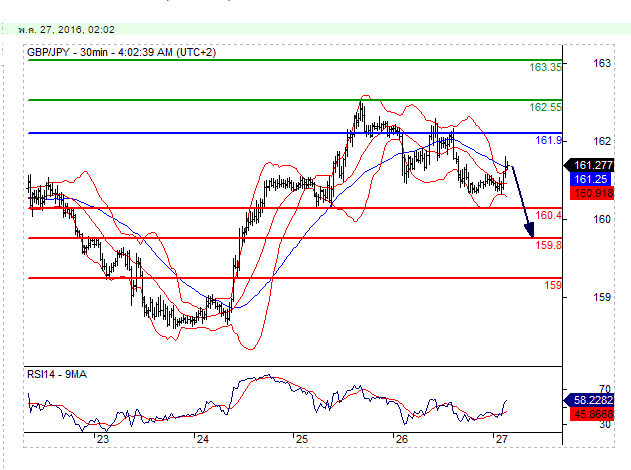Image resolution: width=631 pixels, height=470 pixels.
Task: Select the red 45.8668 RSI average tag
Action: [x=593, y=411]
